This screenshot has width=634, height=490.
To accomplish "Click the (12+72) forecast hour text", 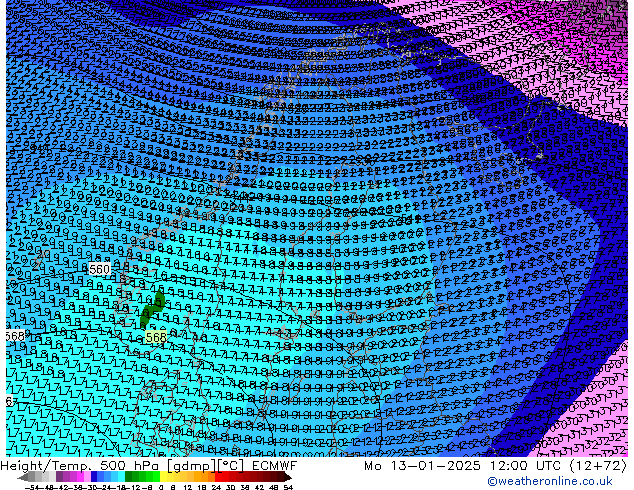I will pos(598,466).
